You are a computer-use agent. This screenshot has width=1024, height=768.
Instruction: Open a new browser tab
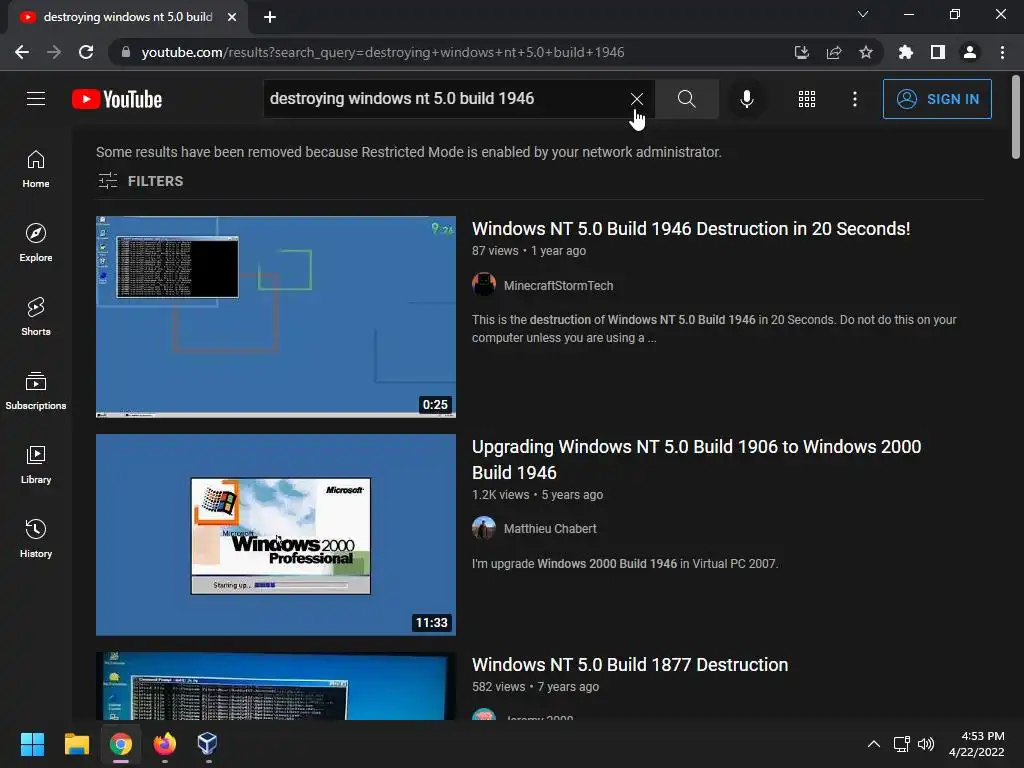270,17
